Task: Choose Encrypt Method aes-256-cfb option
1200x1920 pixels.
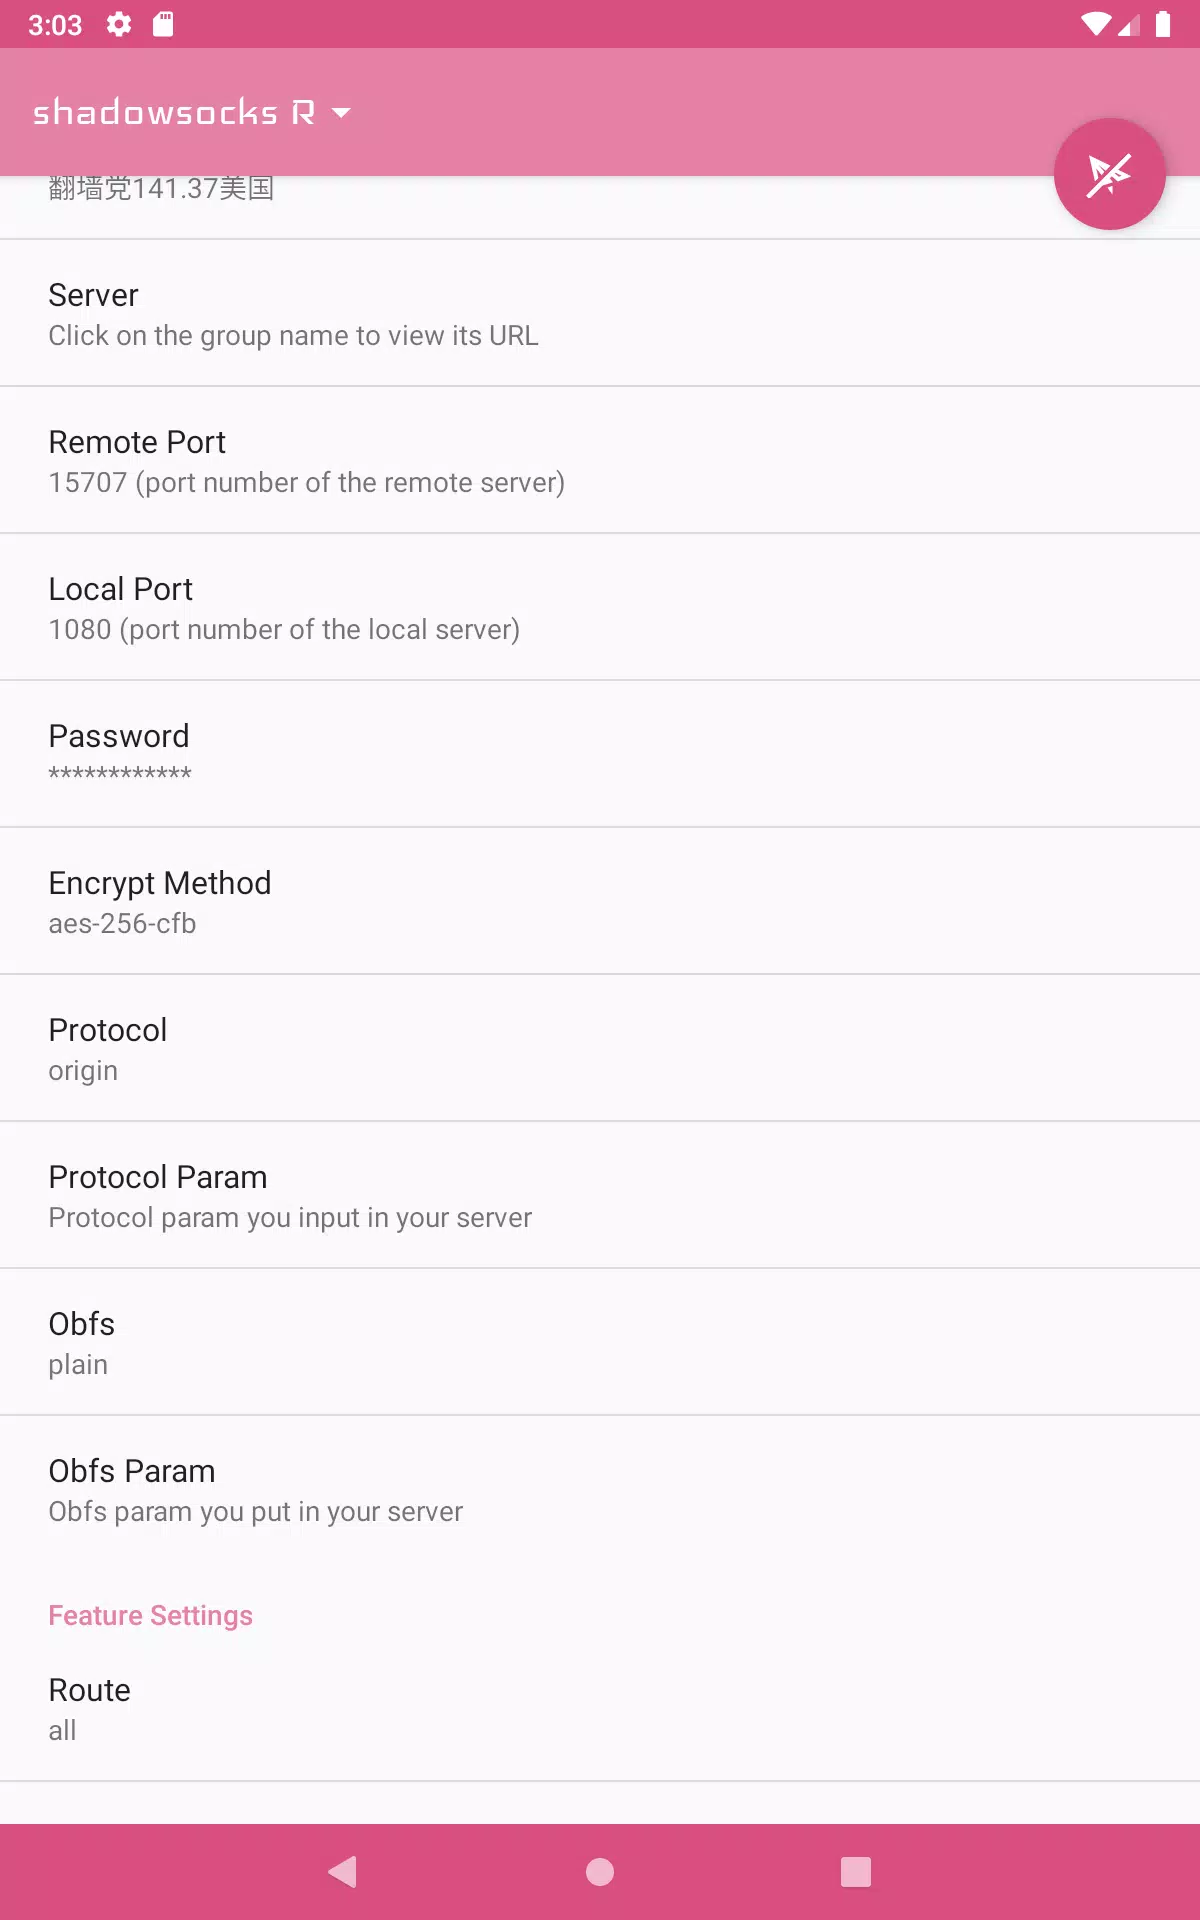Action: tap(600, 901)
